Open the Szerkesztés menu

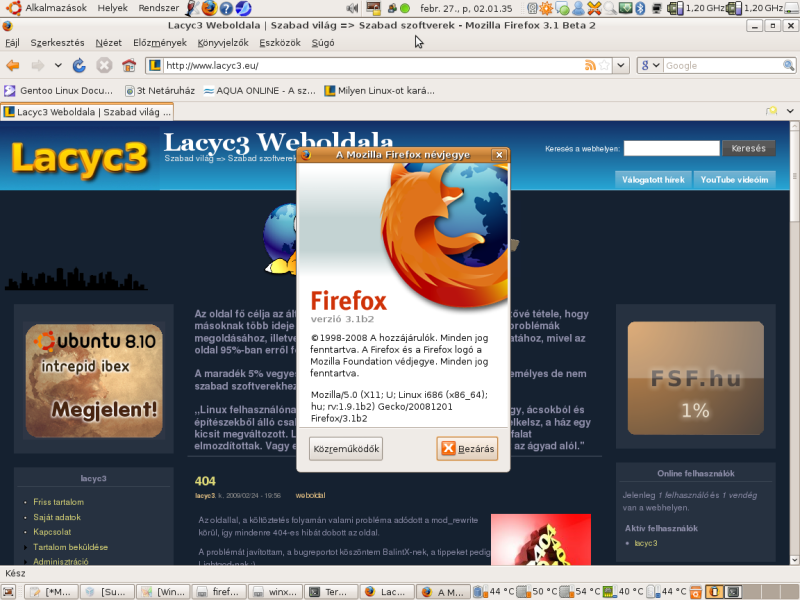(x=57, y=43)
